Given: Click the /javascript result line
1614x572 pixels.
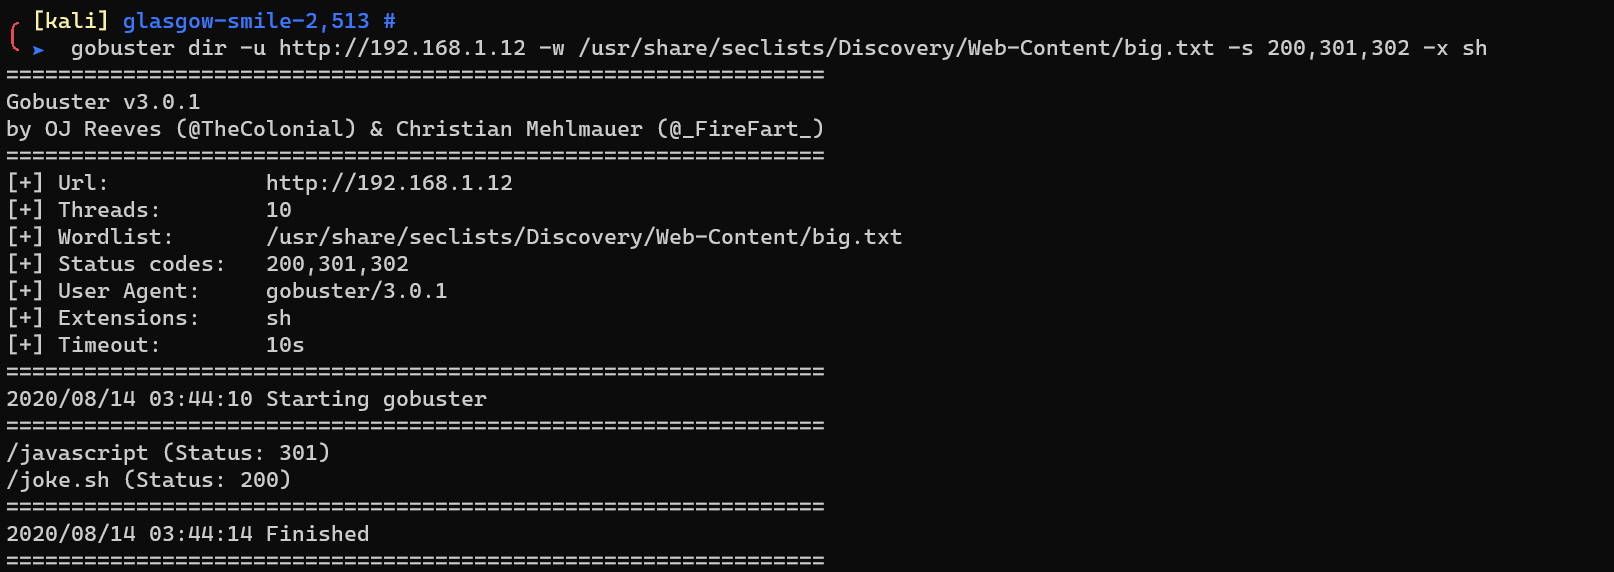Looking at the screenshot, I should click(x=168, y=453).
